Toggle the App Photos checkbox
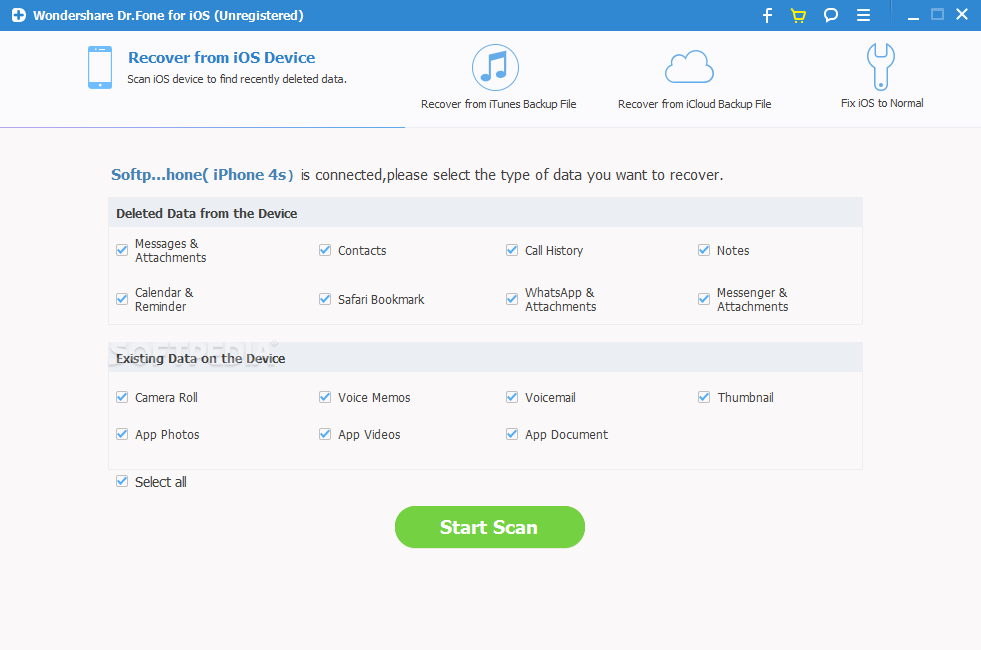981x650 pixels. pos(122,434)
